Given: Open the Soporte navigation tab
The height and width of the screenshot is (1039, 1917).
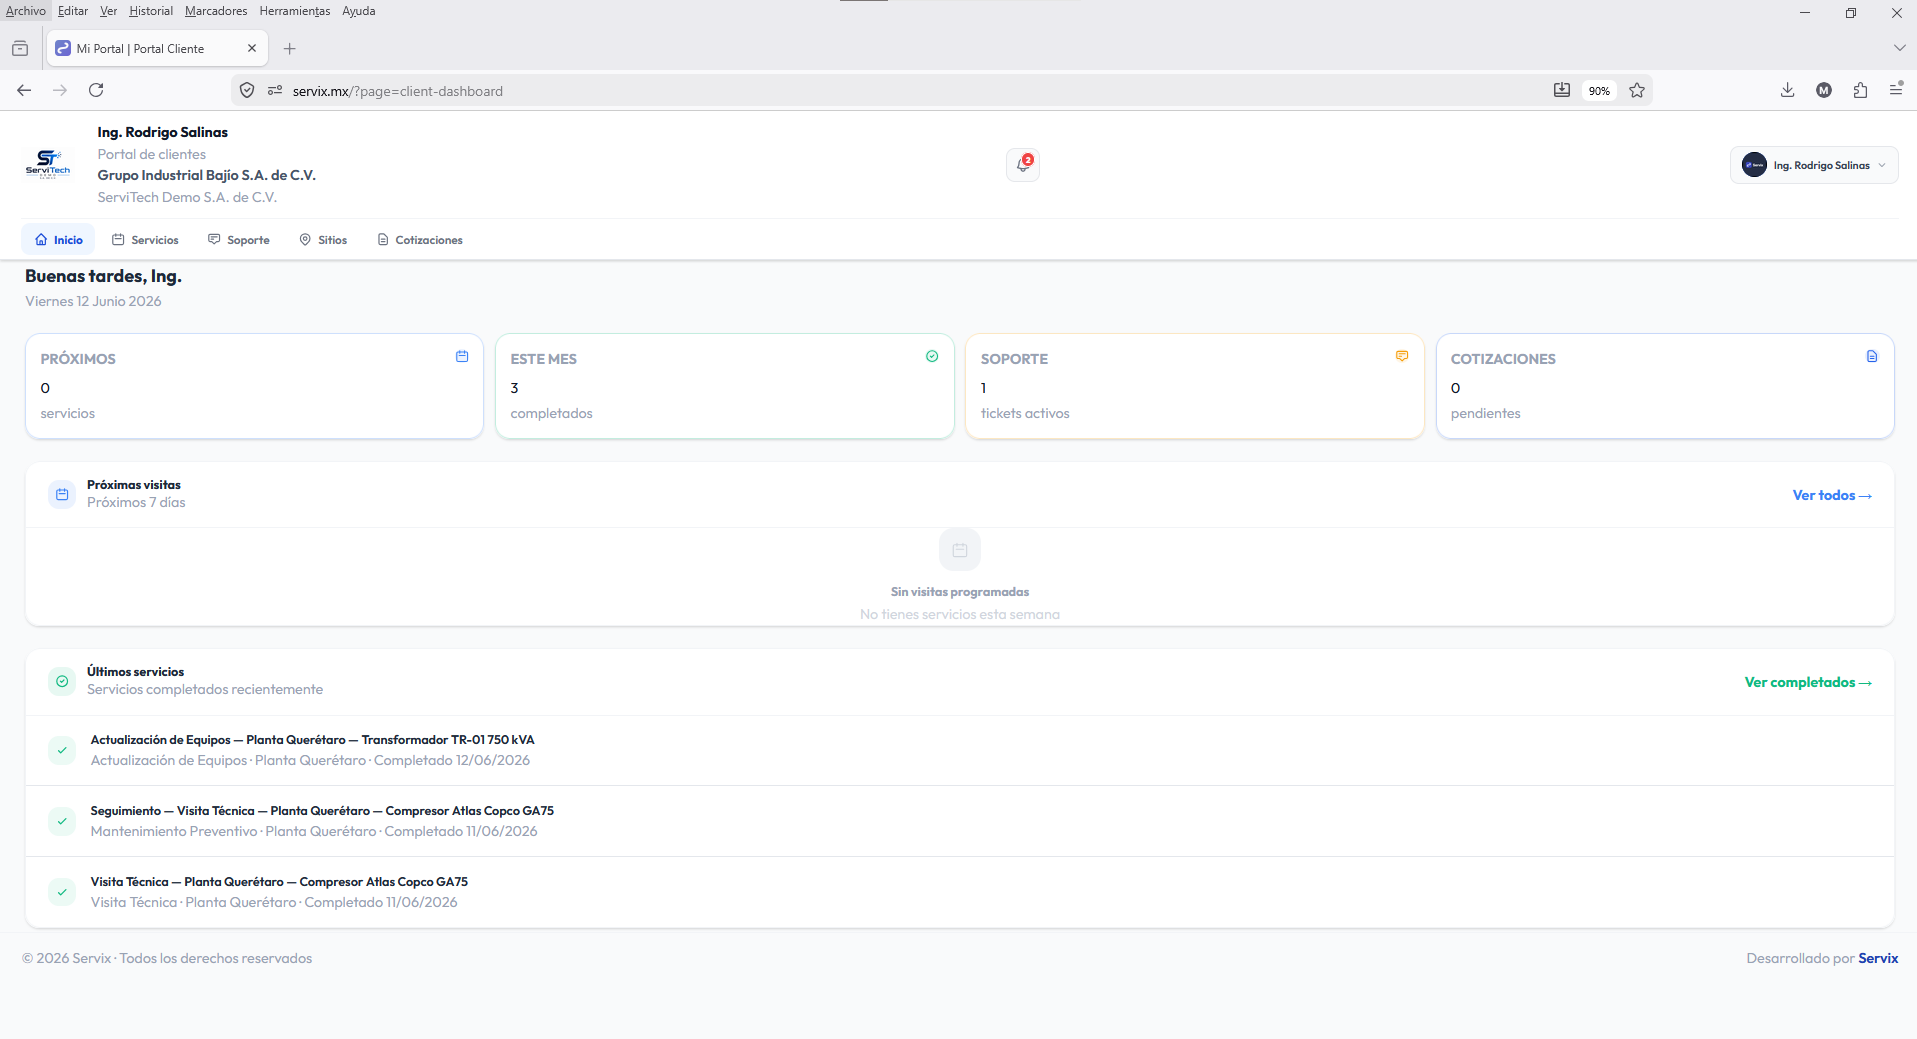Looking at the screenshot, I should pos(239,240).
